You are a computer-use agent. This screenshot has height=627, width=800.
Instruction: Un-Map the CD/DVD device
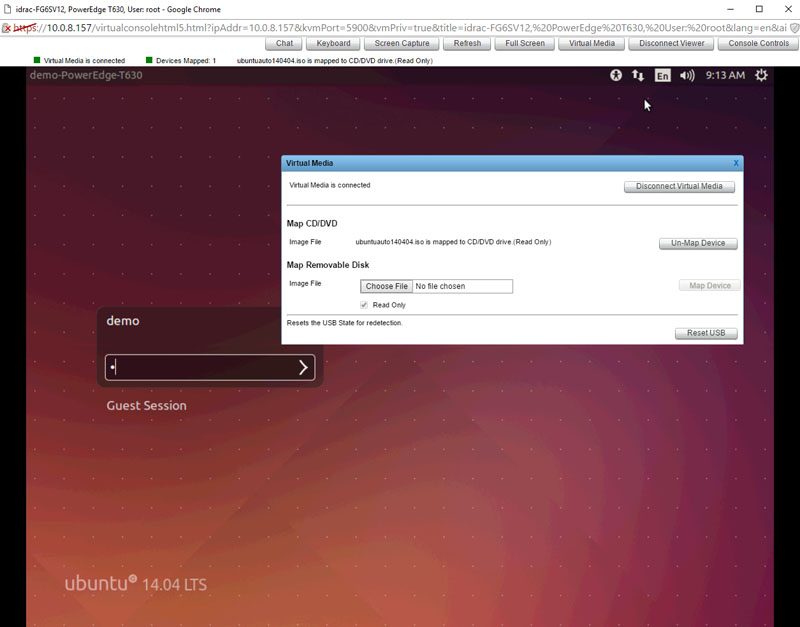[x=698, y=243]
